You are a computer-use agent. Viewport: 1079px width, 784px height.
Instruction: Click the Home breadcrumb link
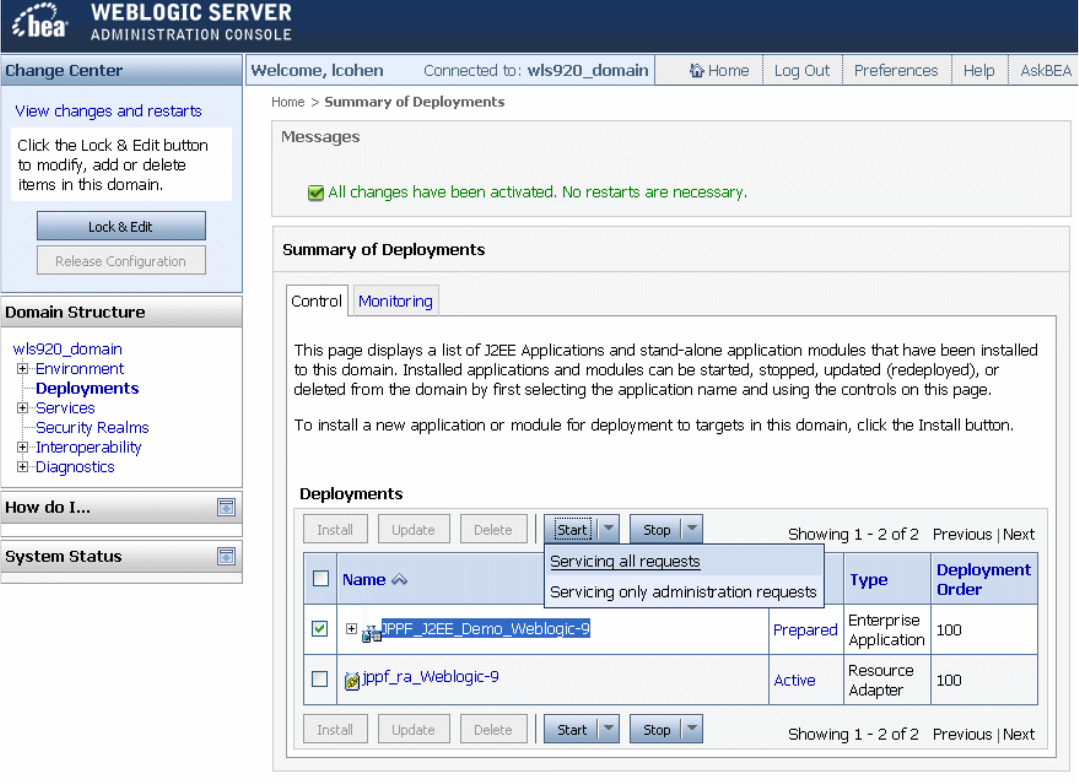(x=288, y=102)
